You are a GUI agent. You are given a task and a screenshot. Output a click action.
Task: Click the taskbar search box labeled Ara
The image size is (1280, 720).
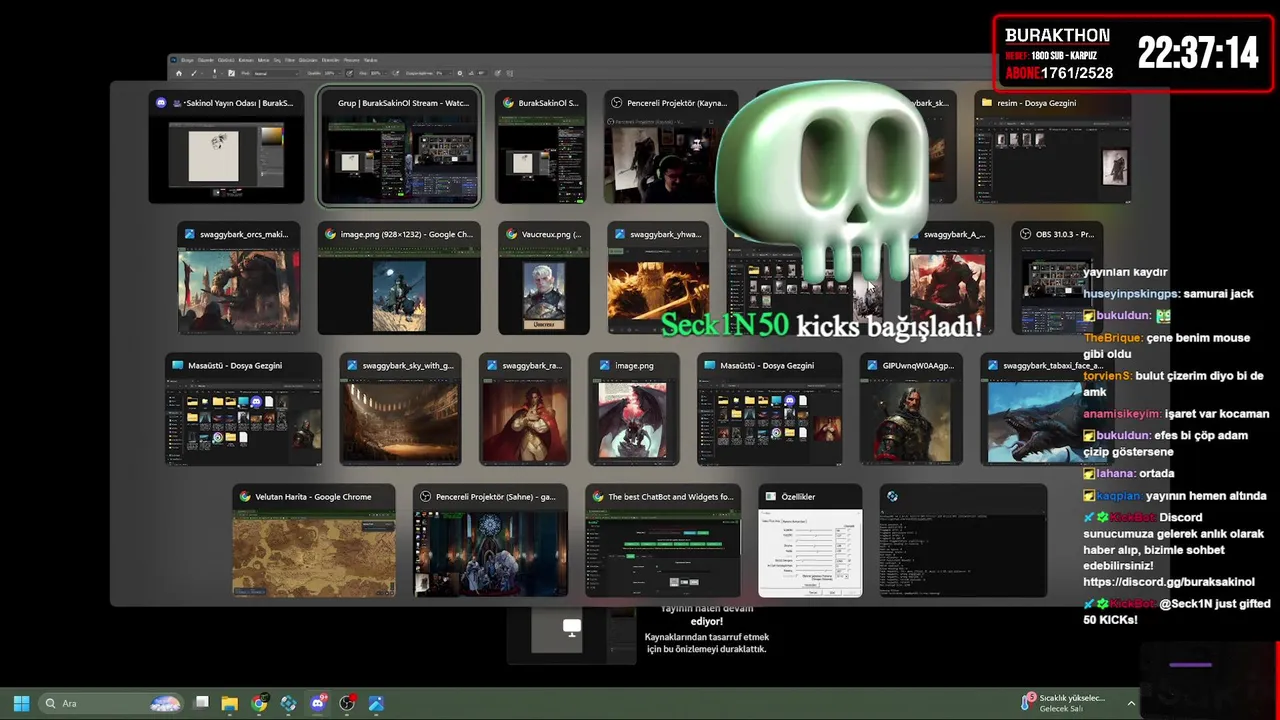(x=112, y=703)
